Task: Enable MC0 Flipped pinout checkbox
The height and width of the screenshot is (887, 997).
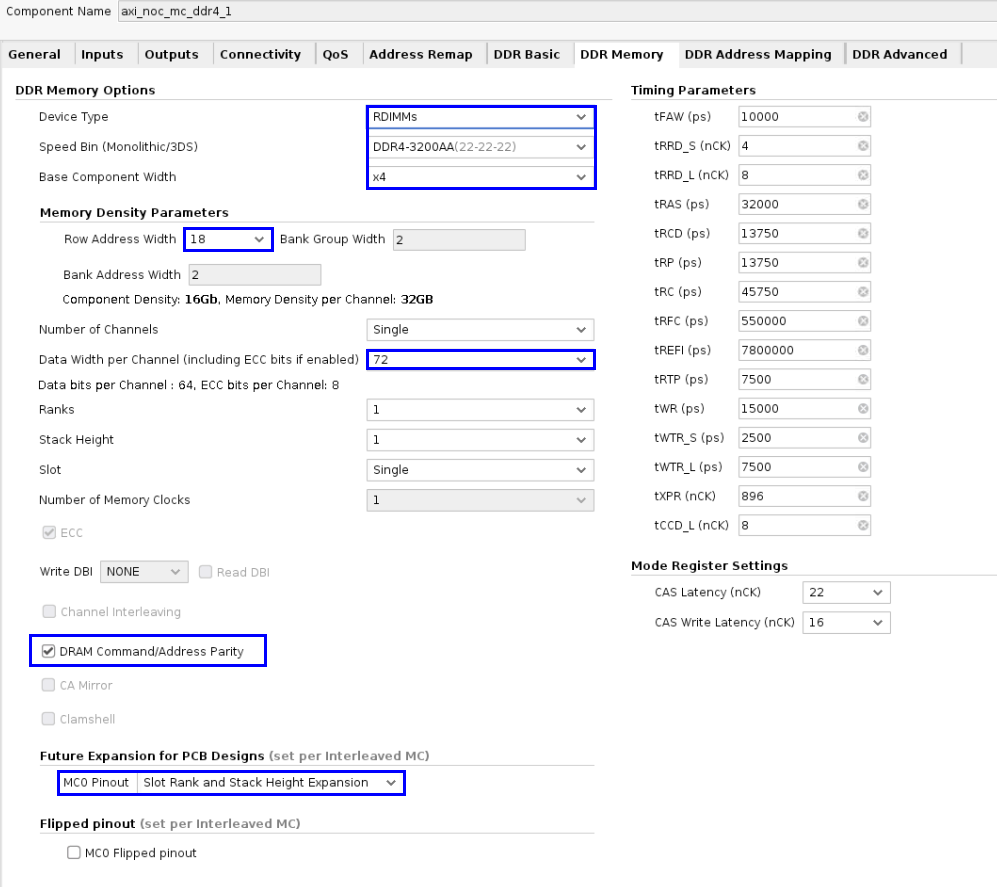Action: point(73,853)
